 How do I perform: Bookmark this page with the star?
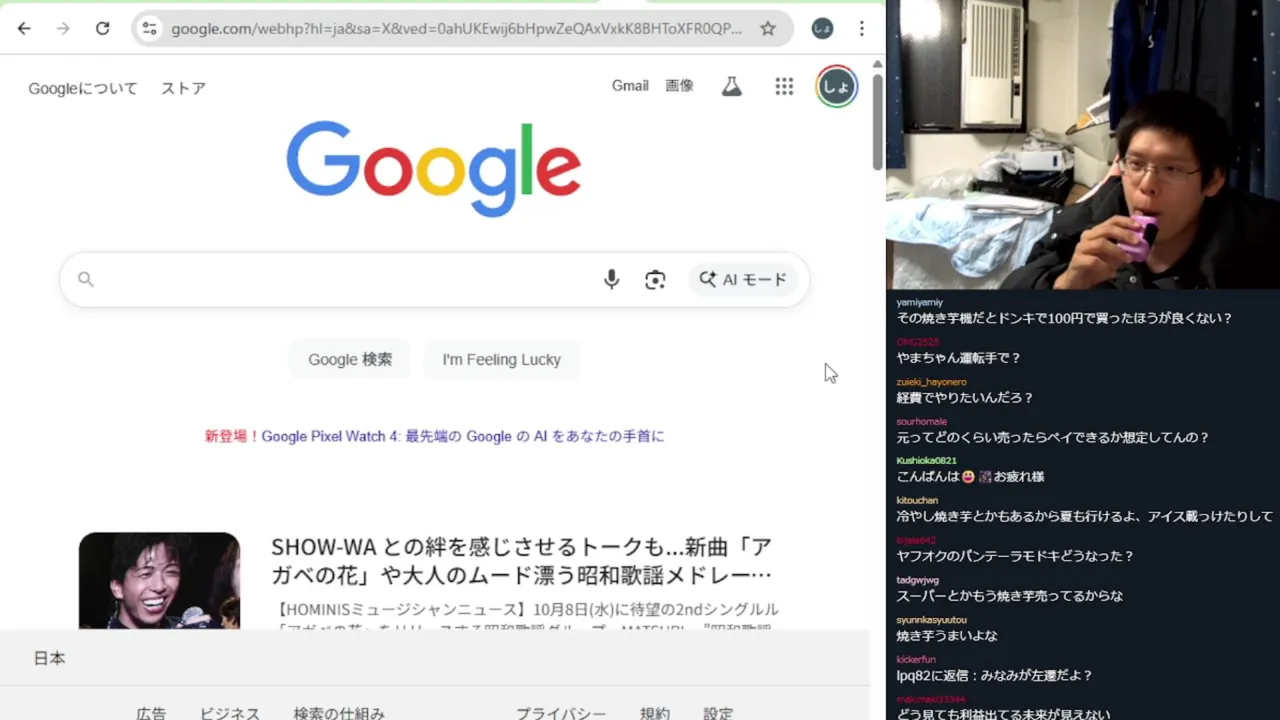[x=768, y=28]
